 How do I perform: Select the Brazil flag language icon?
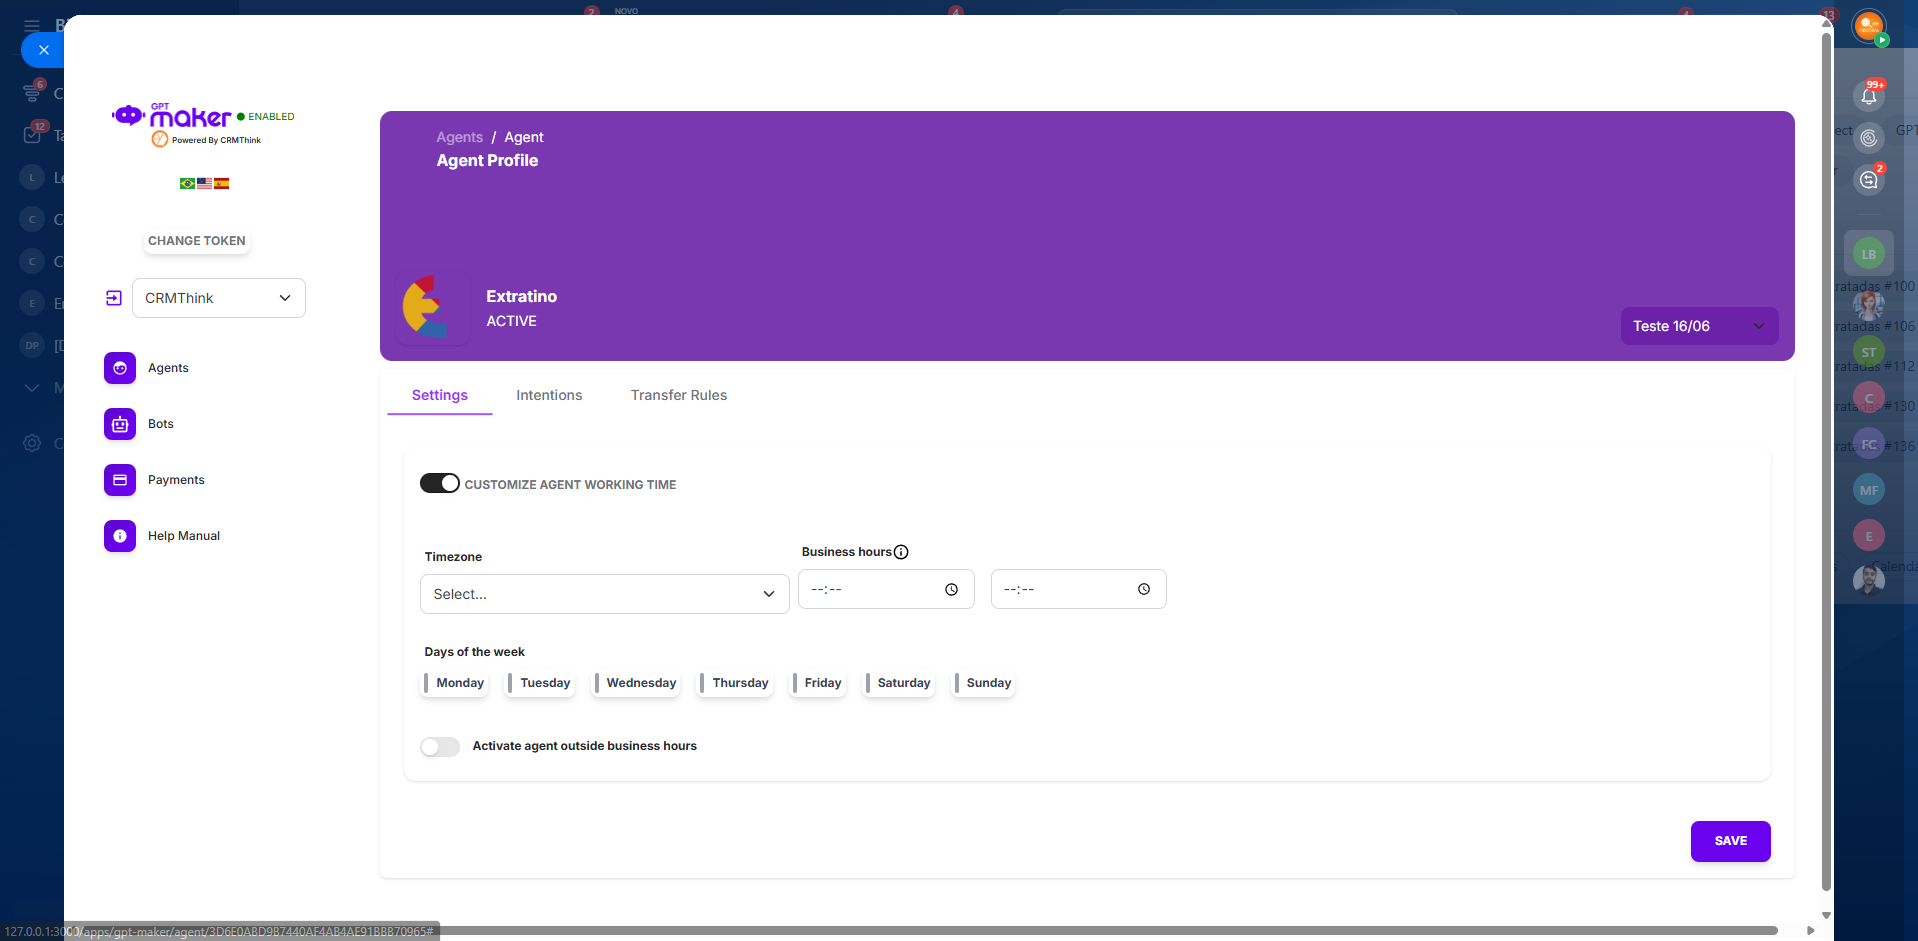click(x=187, y=183)
